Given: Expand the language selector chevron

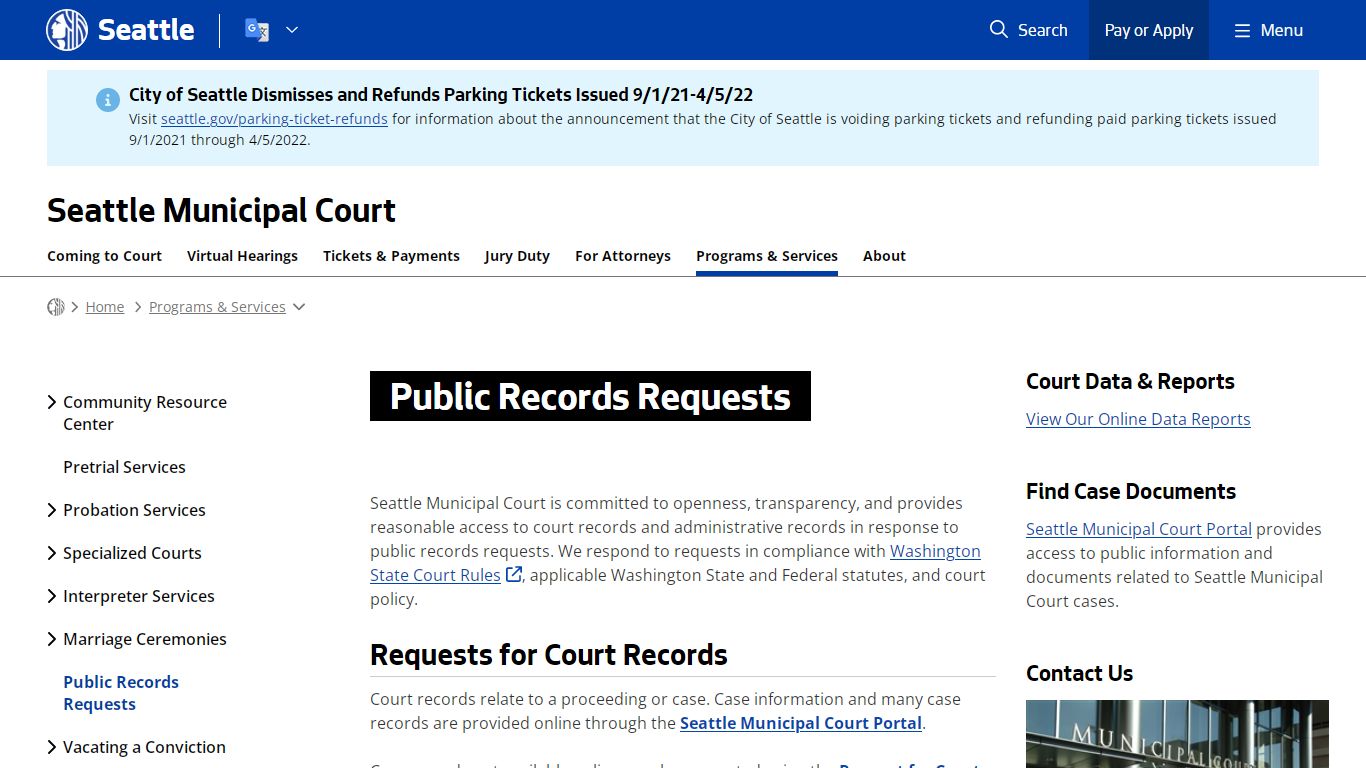Looking at the screenshot, I should 292,30.
